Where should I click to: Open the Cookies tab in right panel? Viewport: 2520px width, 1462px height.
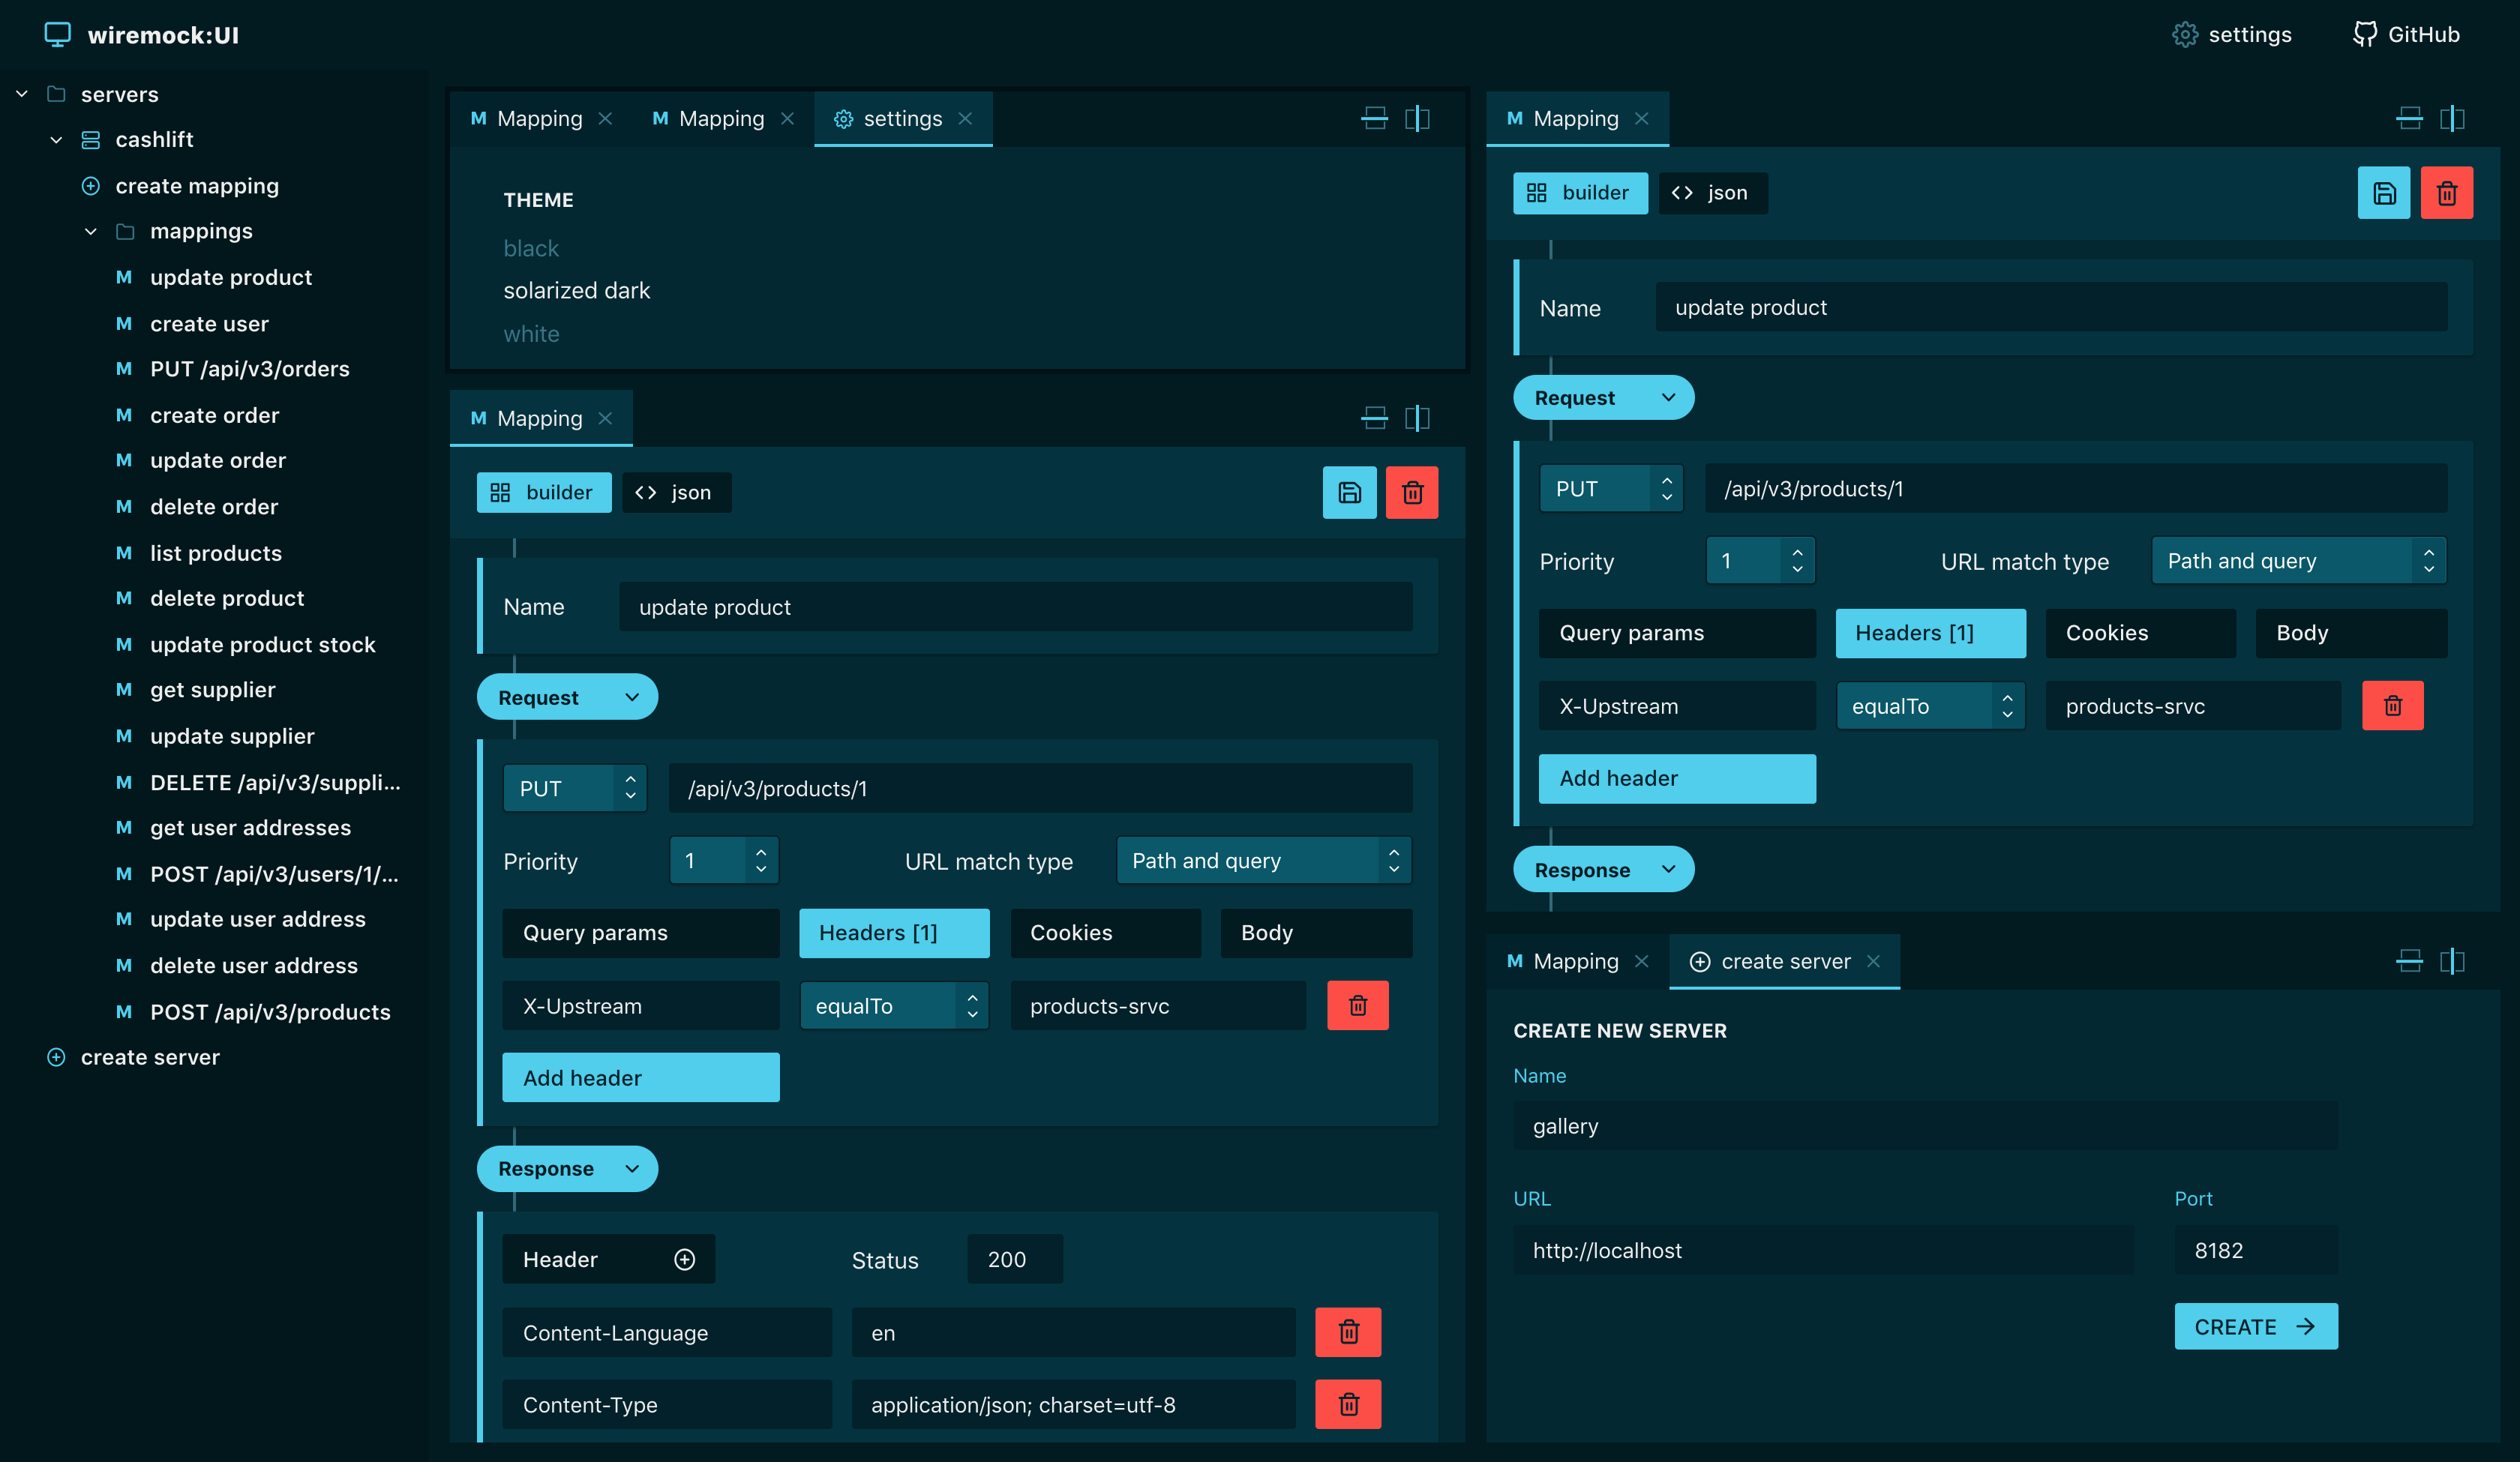click(x=2140, y=633)
